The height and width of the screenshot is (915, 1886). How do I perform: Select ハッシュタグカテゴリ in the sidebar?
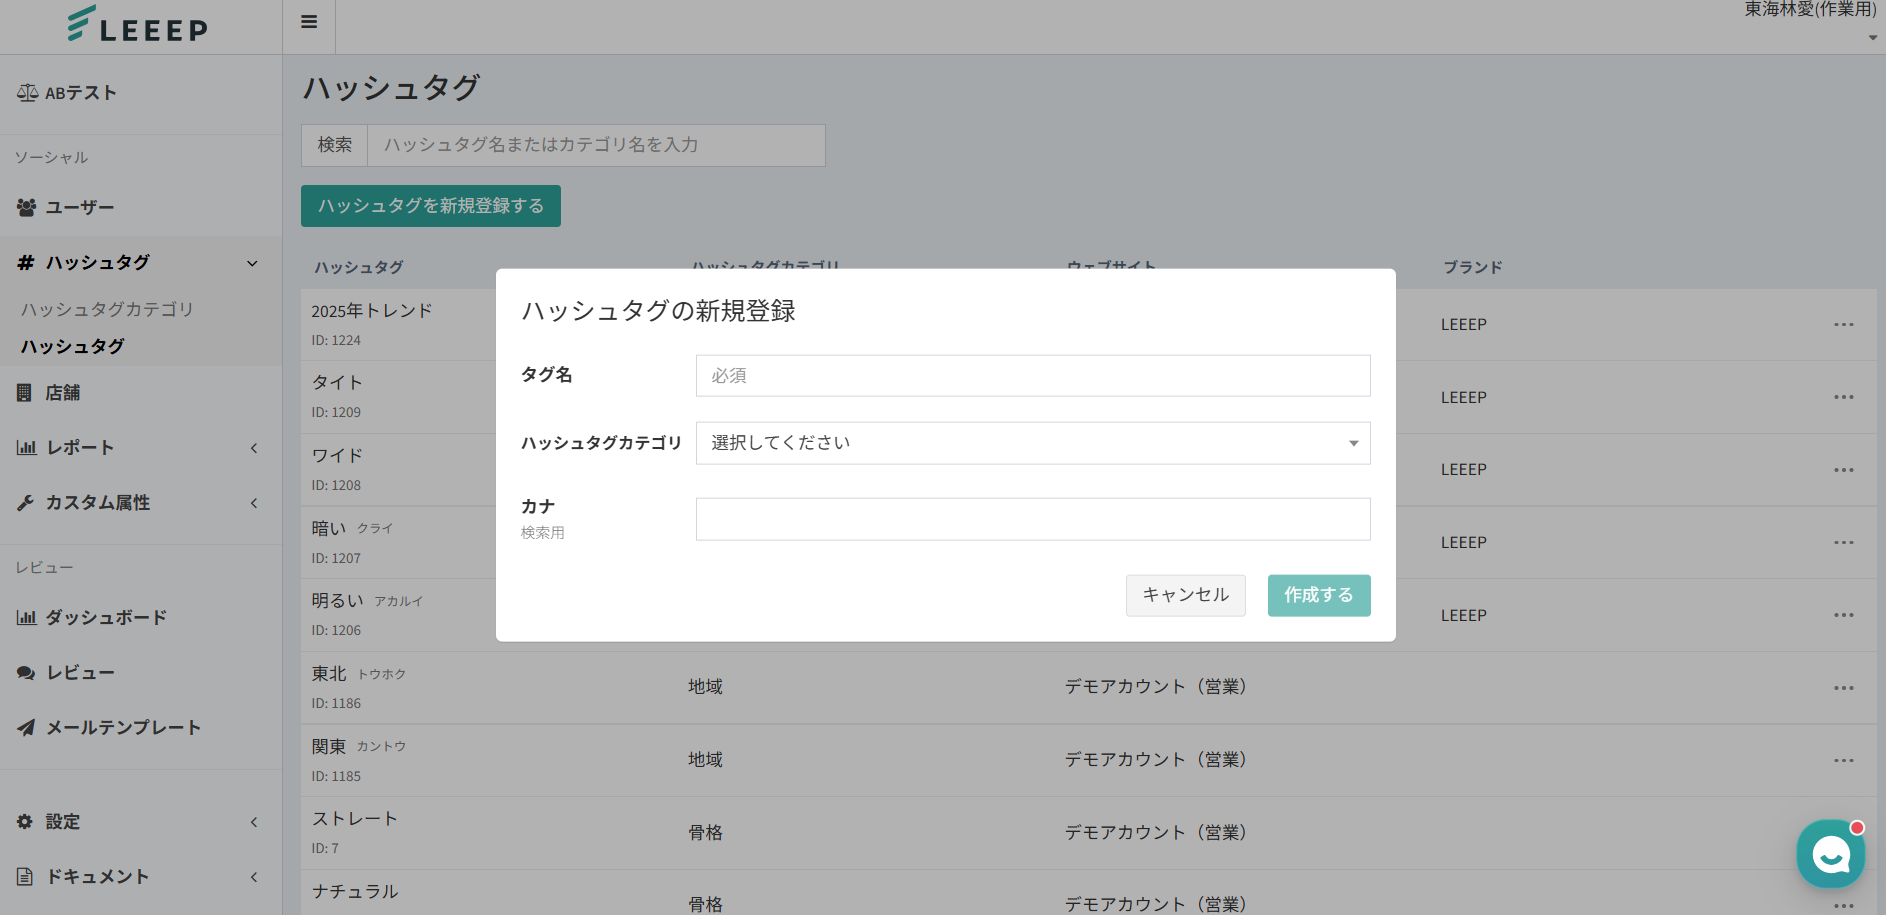pos(107,310)
